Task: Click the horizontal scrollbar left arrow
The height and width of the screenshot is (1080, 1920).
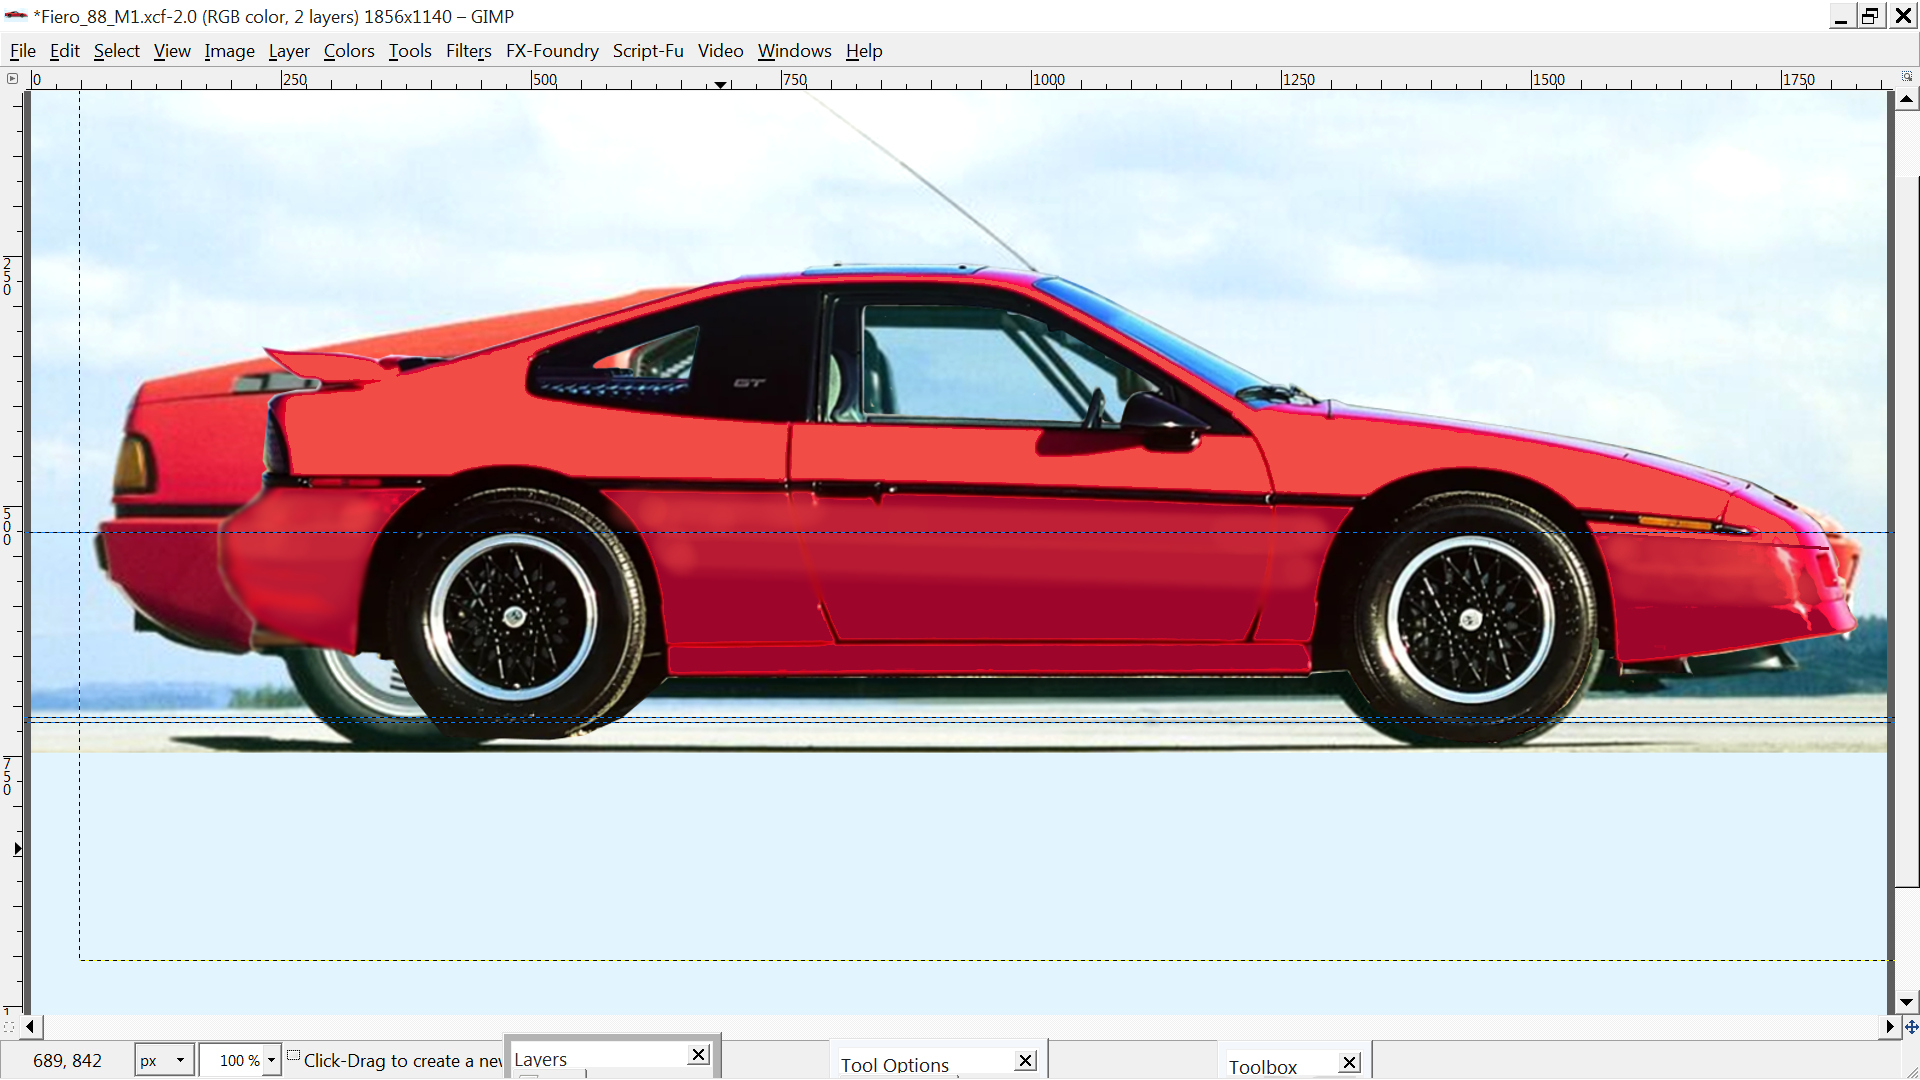Action: click(30, 1027)
